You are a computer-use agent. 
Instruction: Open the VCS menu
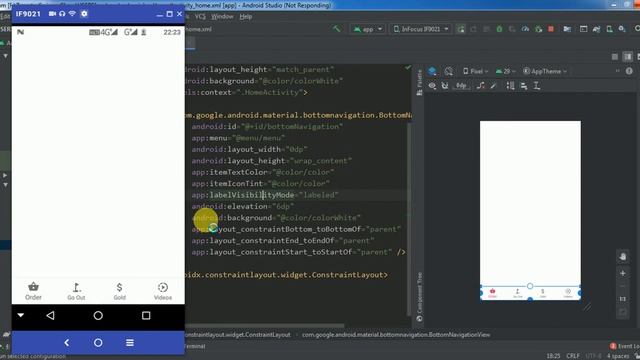(x=200, y=17)
